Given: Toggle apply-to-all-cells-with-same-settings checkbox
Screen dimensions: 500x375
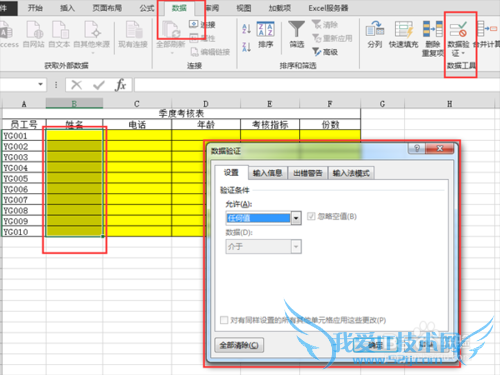Looking at the screenshot, I should (x=224, y=320).
